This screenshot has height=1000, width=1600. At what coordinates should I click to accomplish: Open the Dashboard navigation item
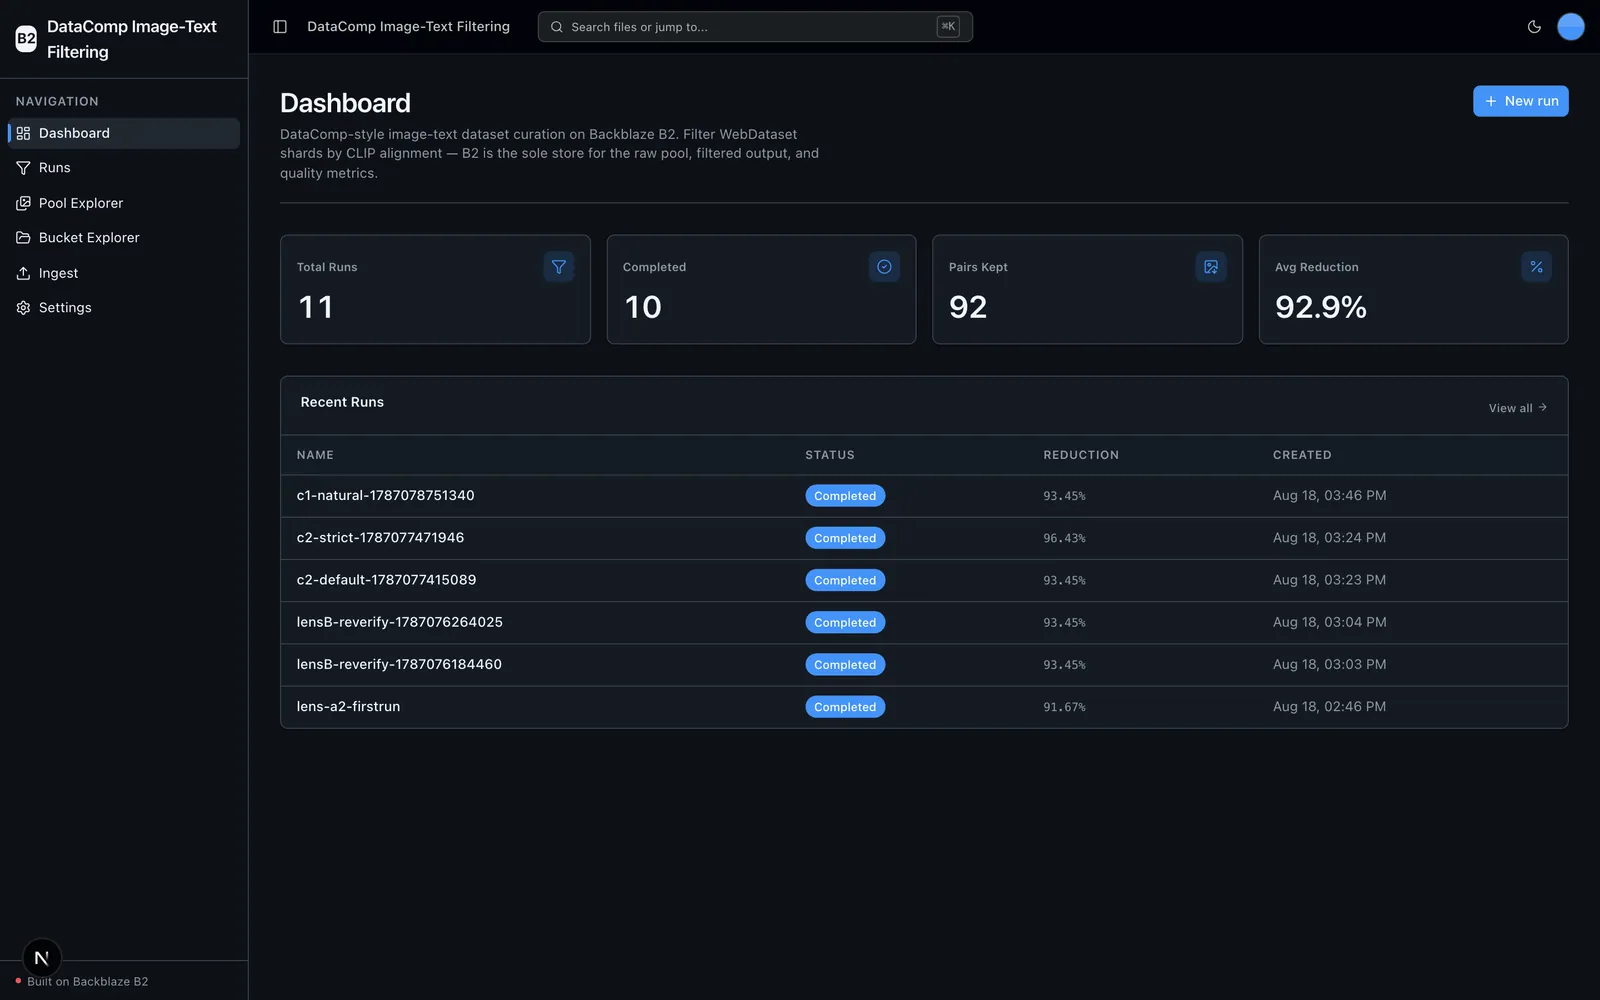tap(124, 133)
